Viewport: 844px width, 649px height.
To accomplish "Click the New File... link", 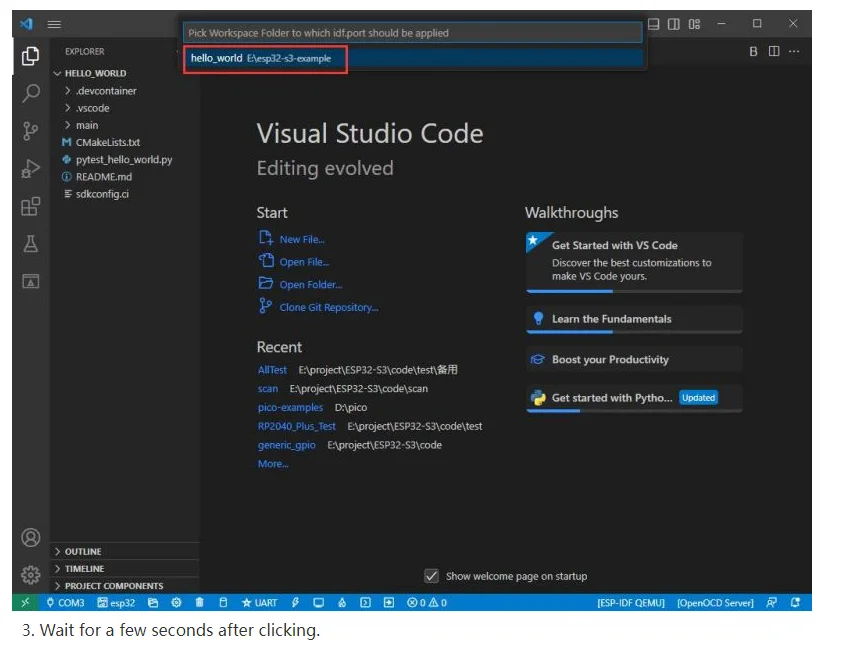I will [x=301, y=239].
